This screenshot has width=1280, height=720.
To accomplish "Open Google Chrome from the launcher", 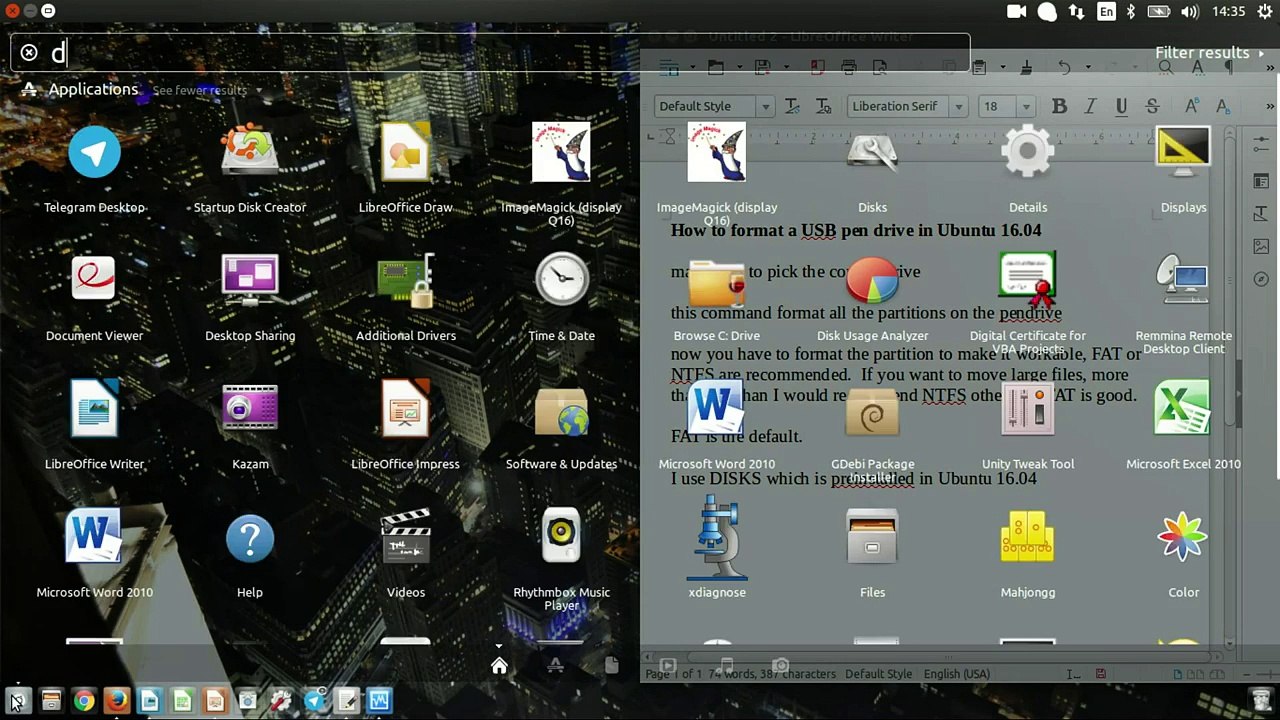I will [x=84, y=701].
